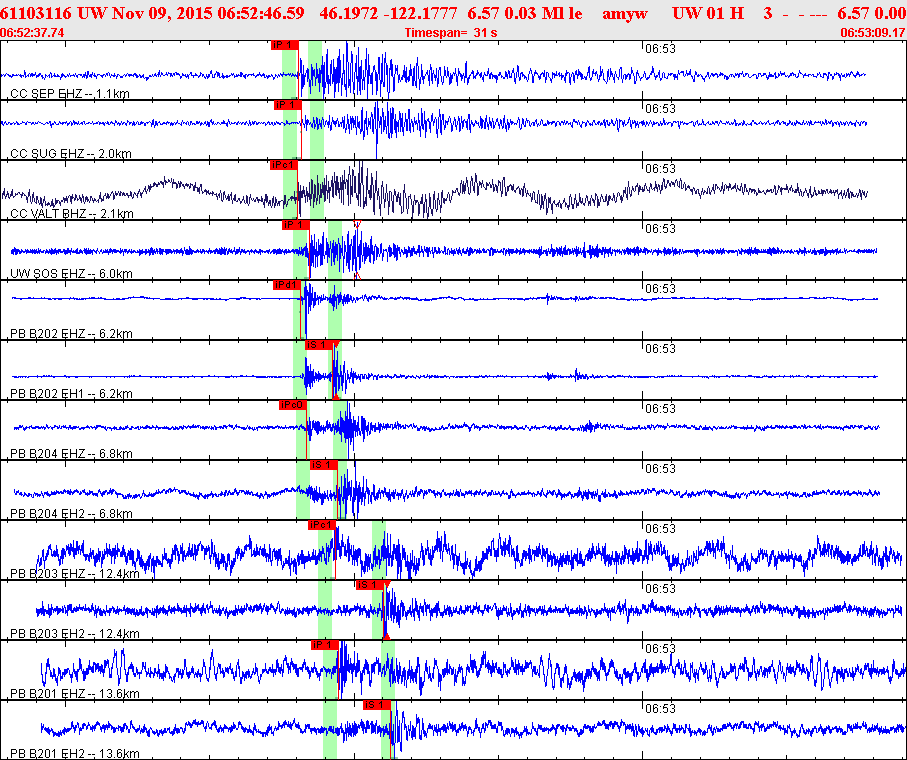The width and height of the screenshot is (907, 760).
Task: Select the iPd1 pick flag on PB B202 EHZ
Action: [x=286, y=285]
